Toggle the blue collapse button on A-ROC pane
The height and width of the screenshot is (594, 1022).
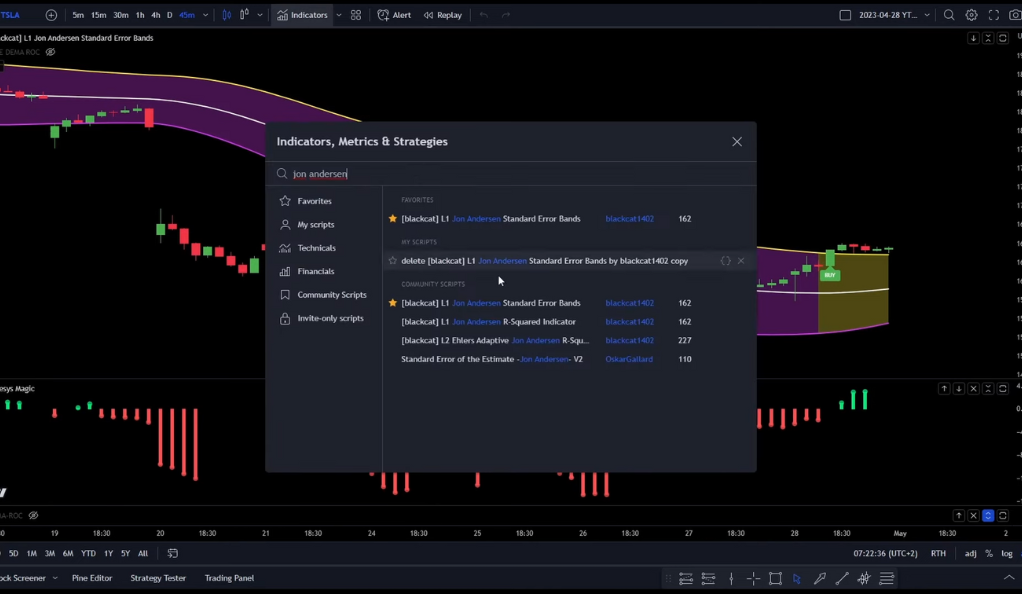point(988,516)
